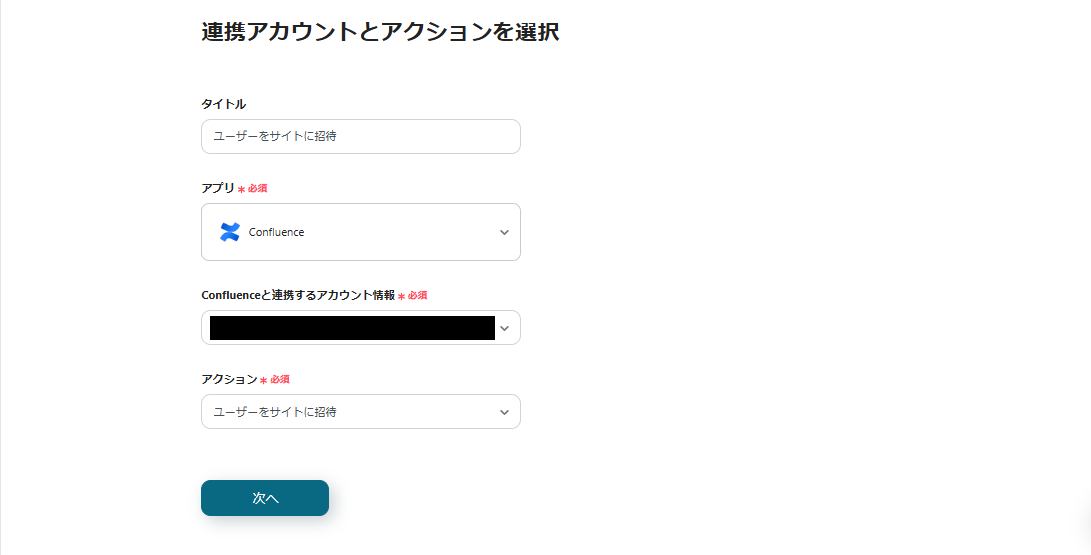Image resolution: width=1091 pixels, height=555 pixels.
Task: Click the red asterisk after アカウント情報 label
Action: [x=401, y=296]
